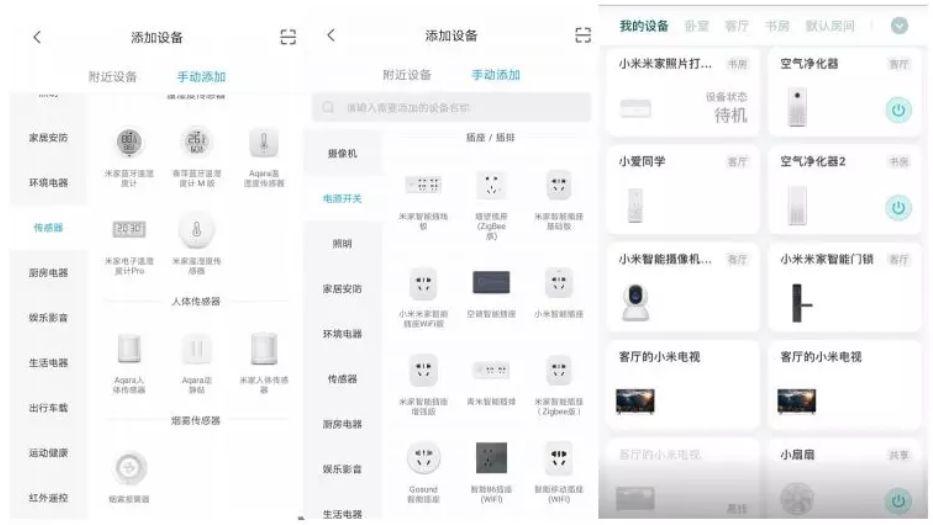Choose 墙壁插座 (ZigBee版) wall socket
Screen dimensions: 933x525
click(x=491, y=185)
